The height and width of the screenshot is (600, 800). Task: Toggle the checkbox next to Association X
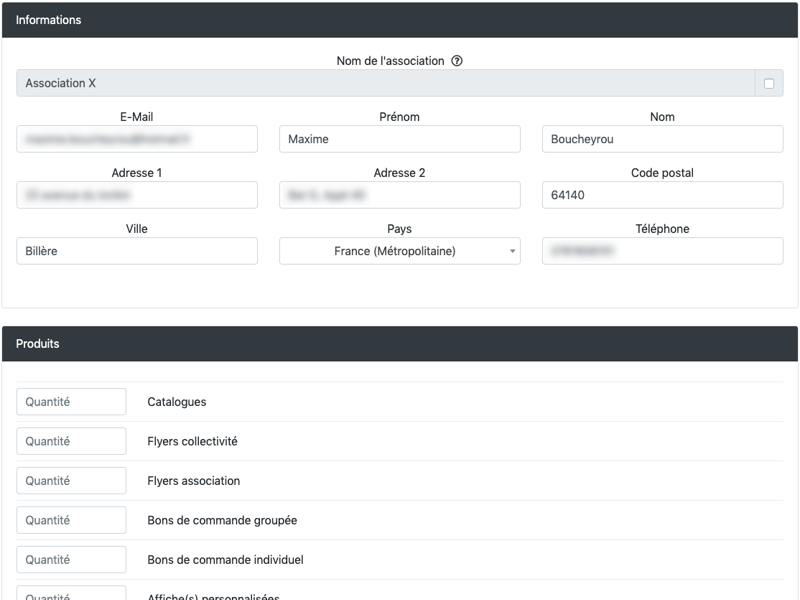[769, 84]
